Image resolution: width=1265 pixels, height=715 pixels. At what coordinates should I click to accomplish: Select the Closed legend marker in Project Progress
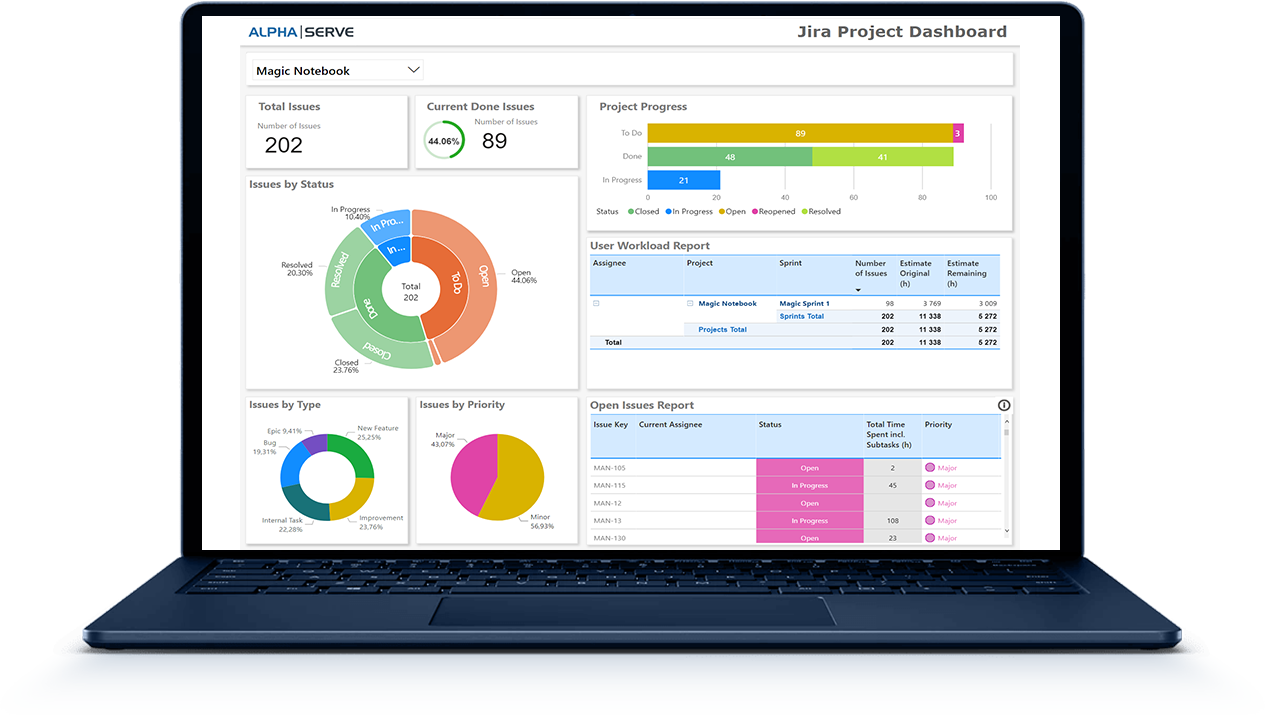[x=631, y=211]
